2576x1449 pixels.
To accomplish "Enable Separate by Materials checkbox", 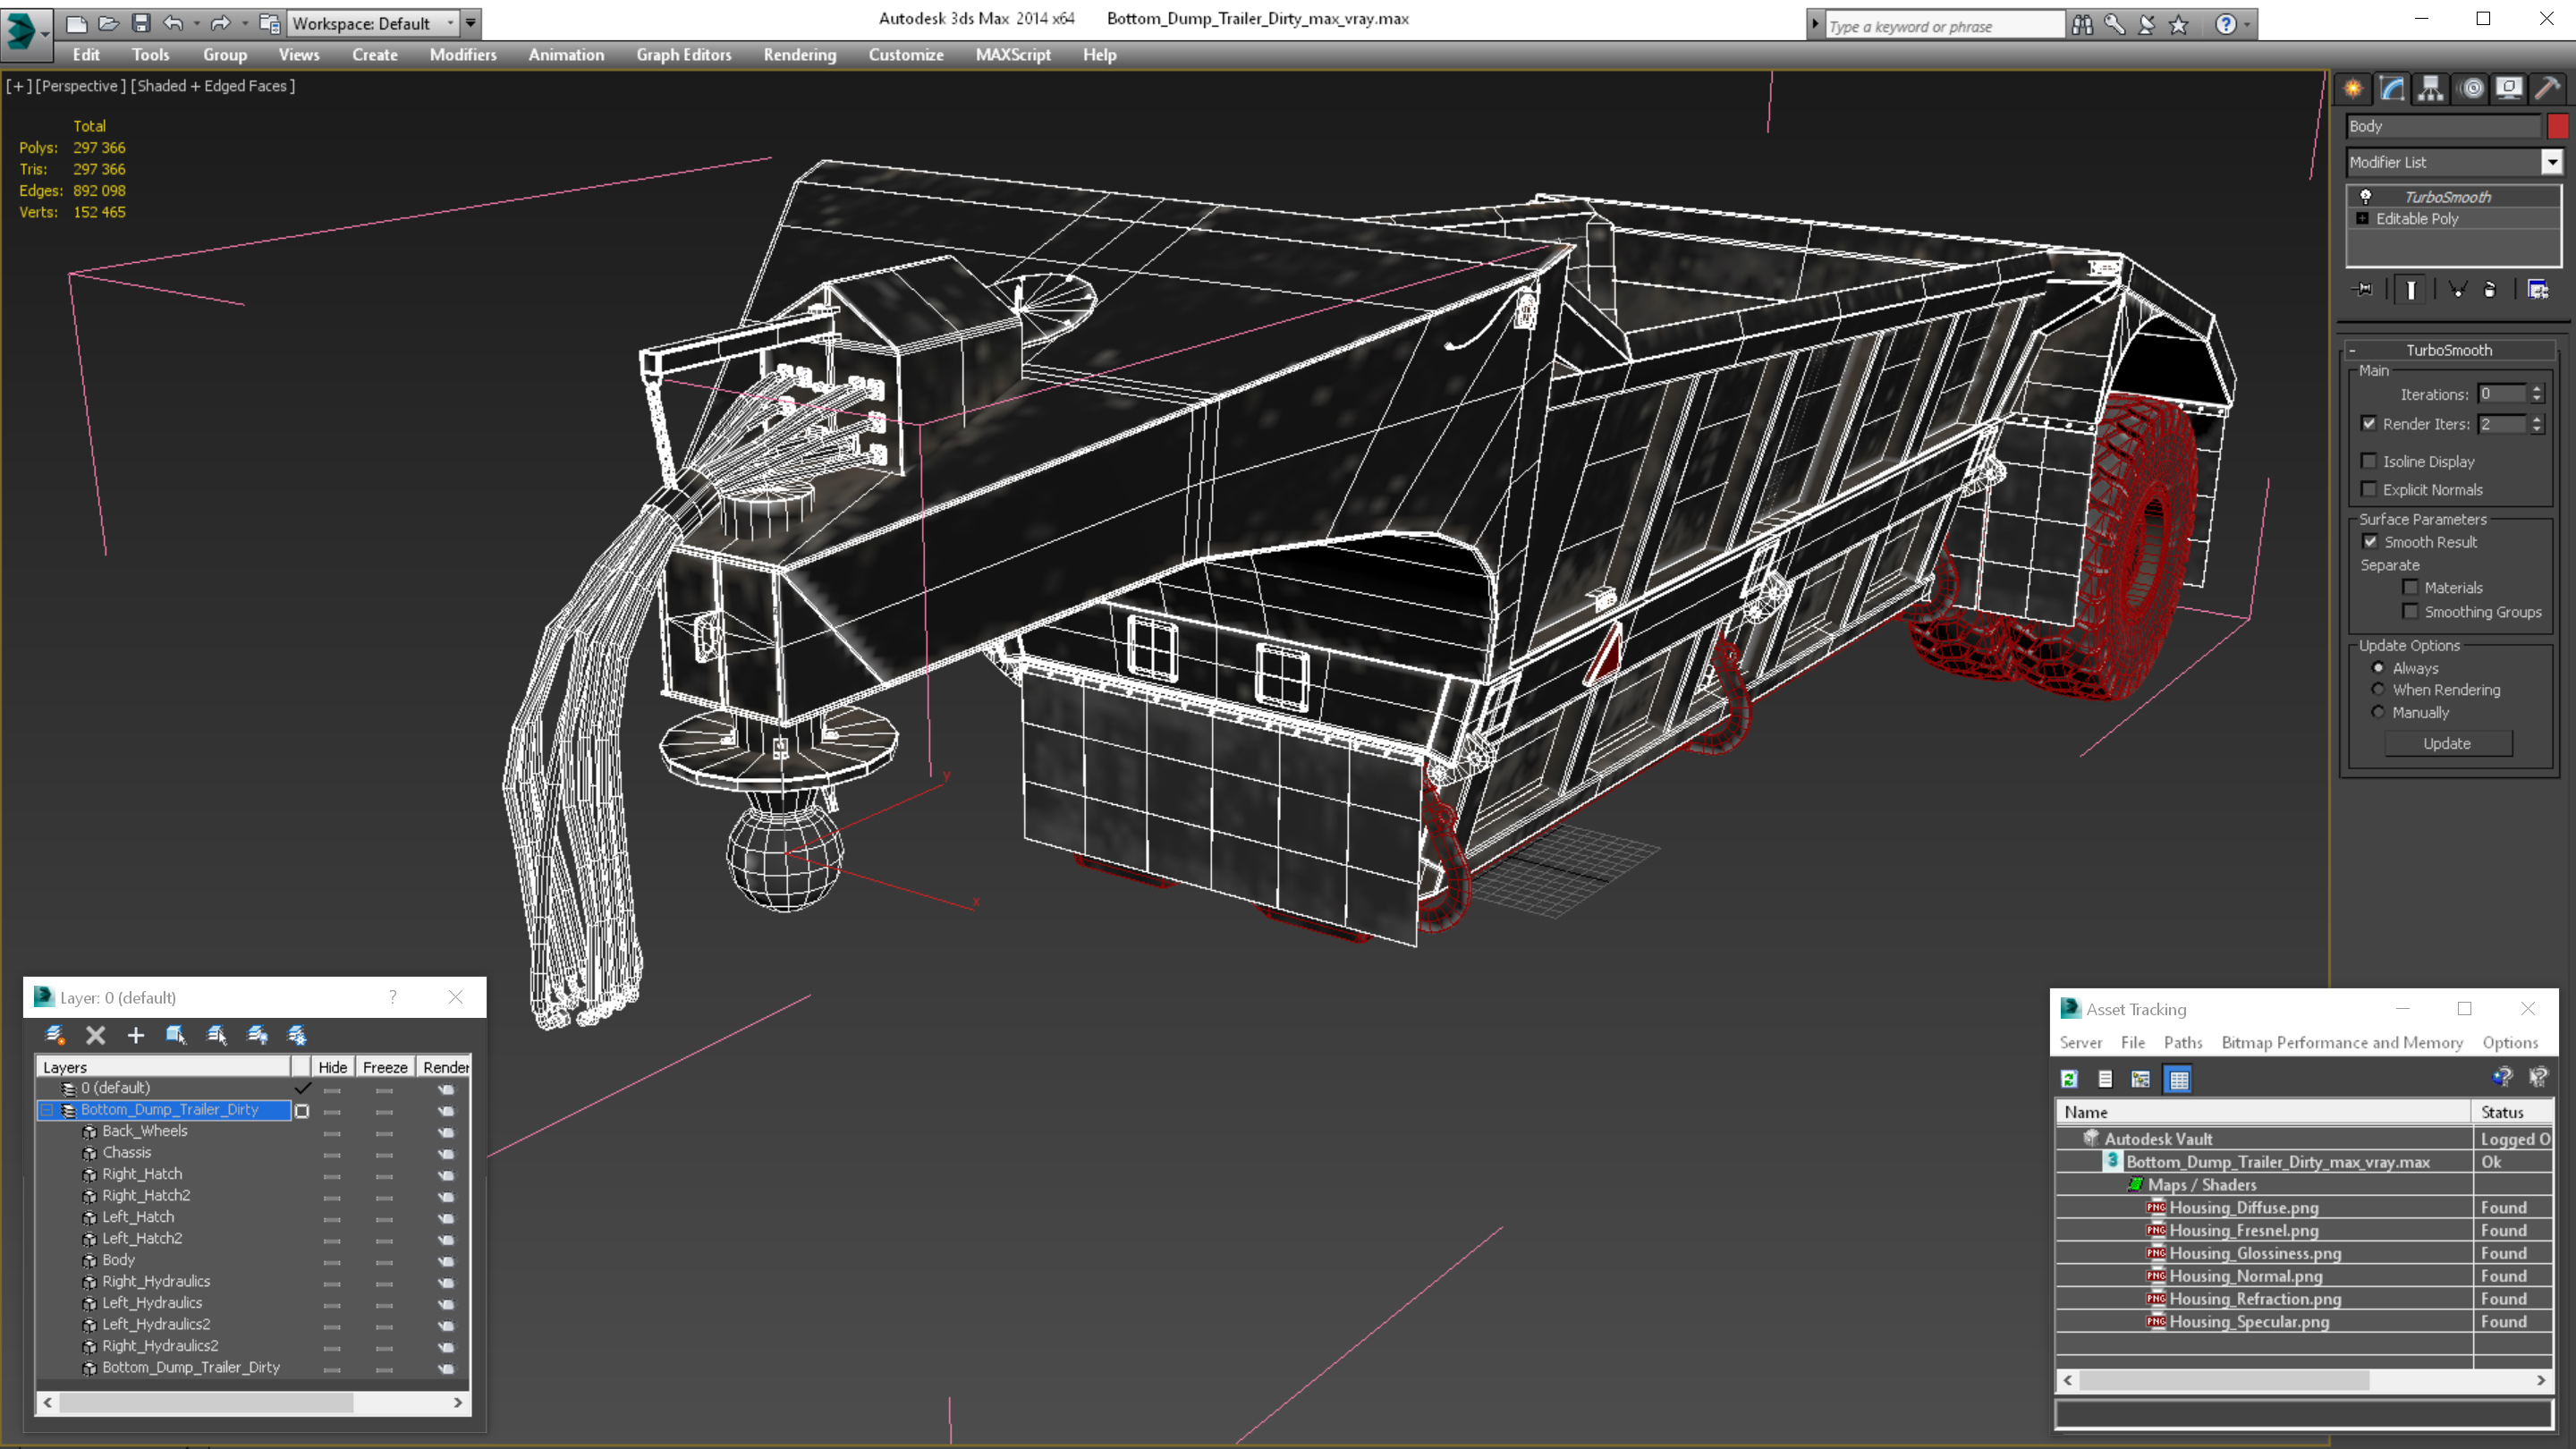I will pos(2411,587).
